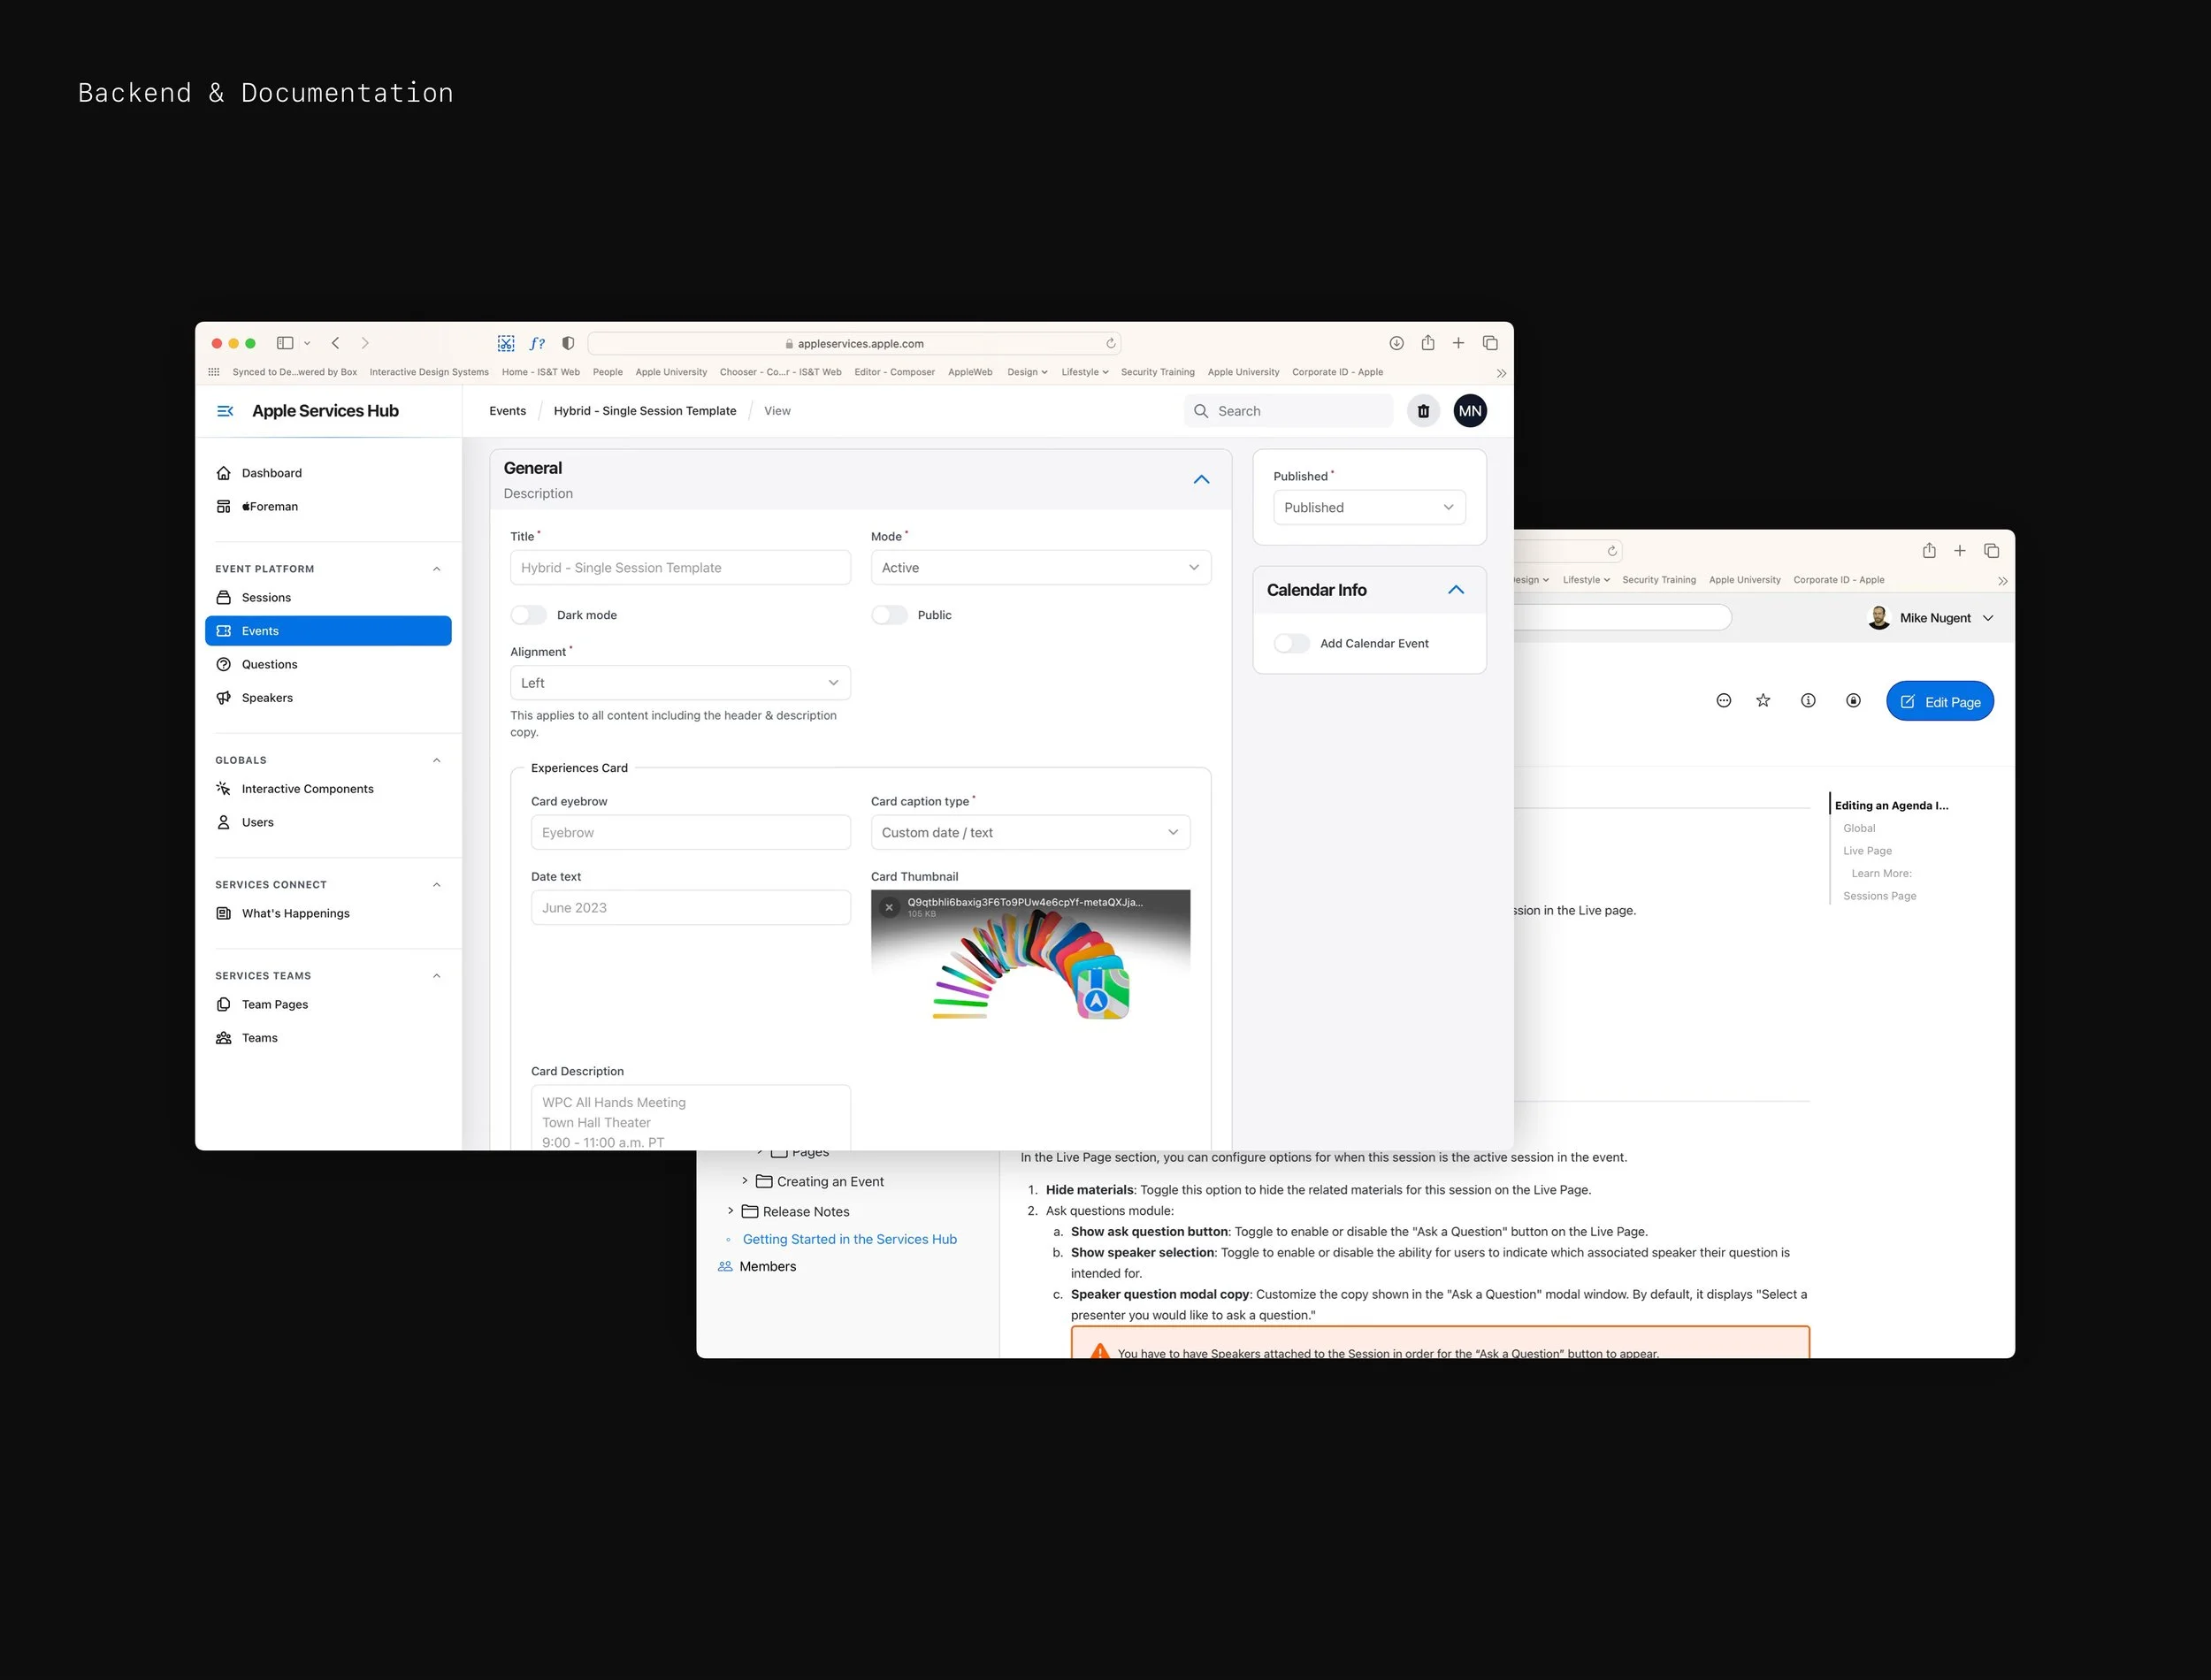The height and width of the screenshot is (1680, 2211).
Task: Expand the Creating an Event folder
Action: (x=744, y=1181)
